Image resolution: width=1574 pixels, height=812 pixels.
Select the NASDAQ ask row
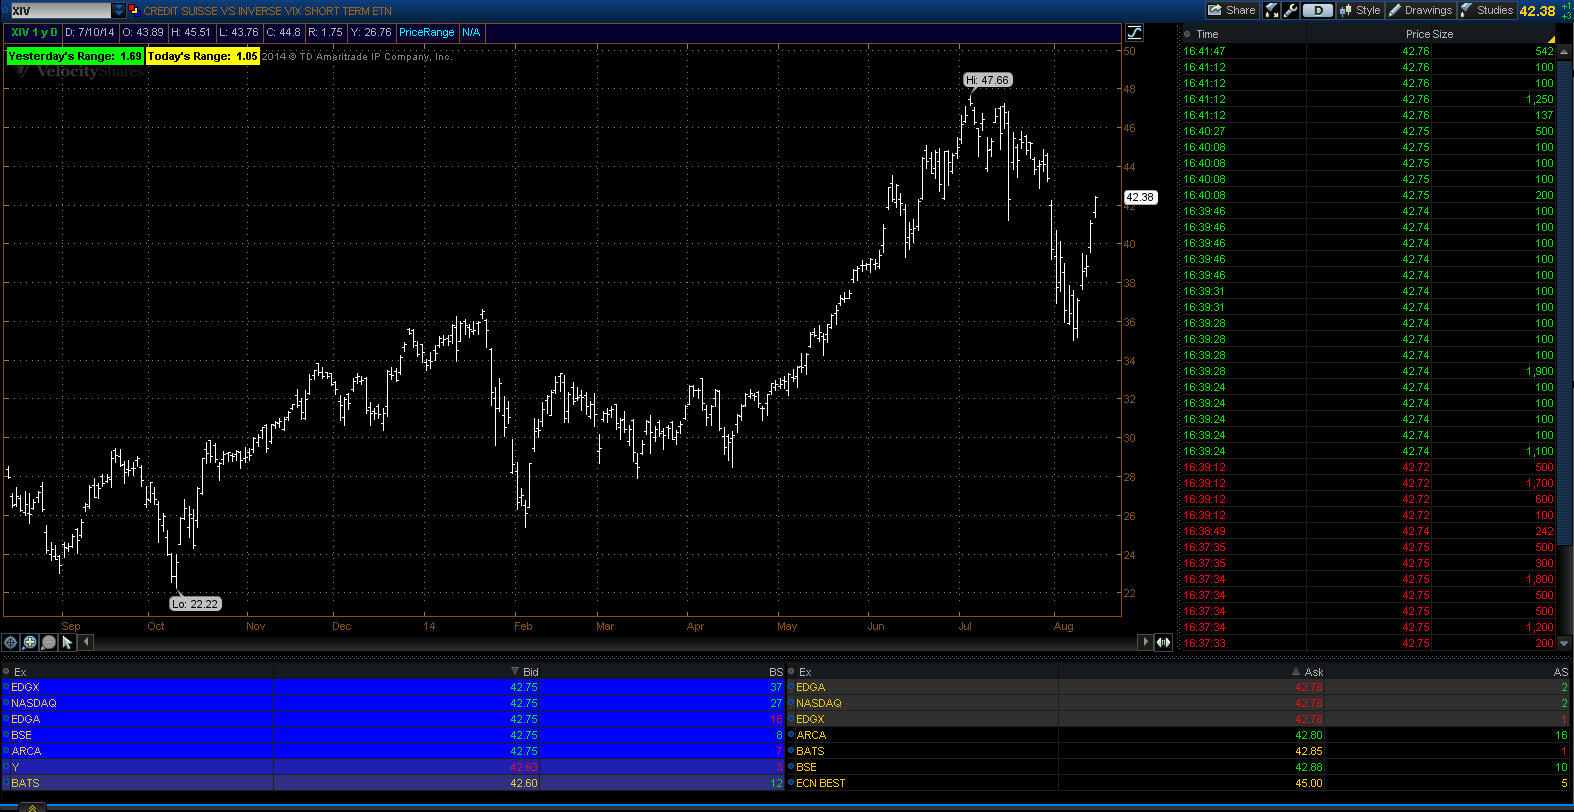1179,703
